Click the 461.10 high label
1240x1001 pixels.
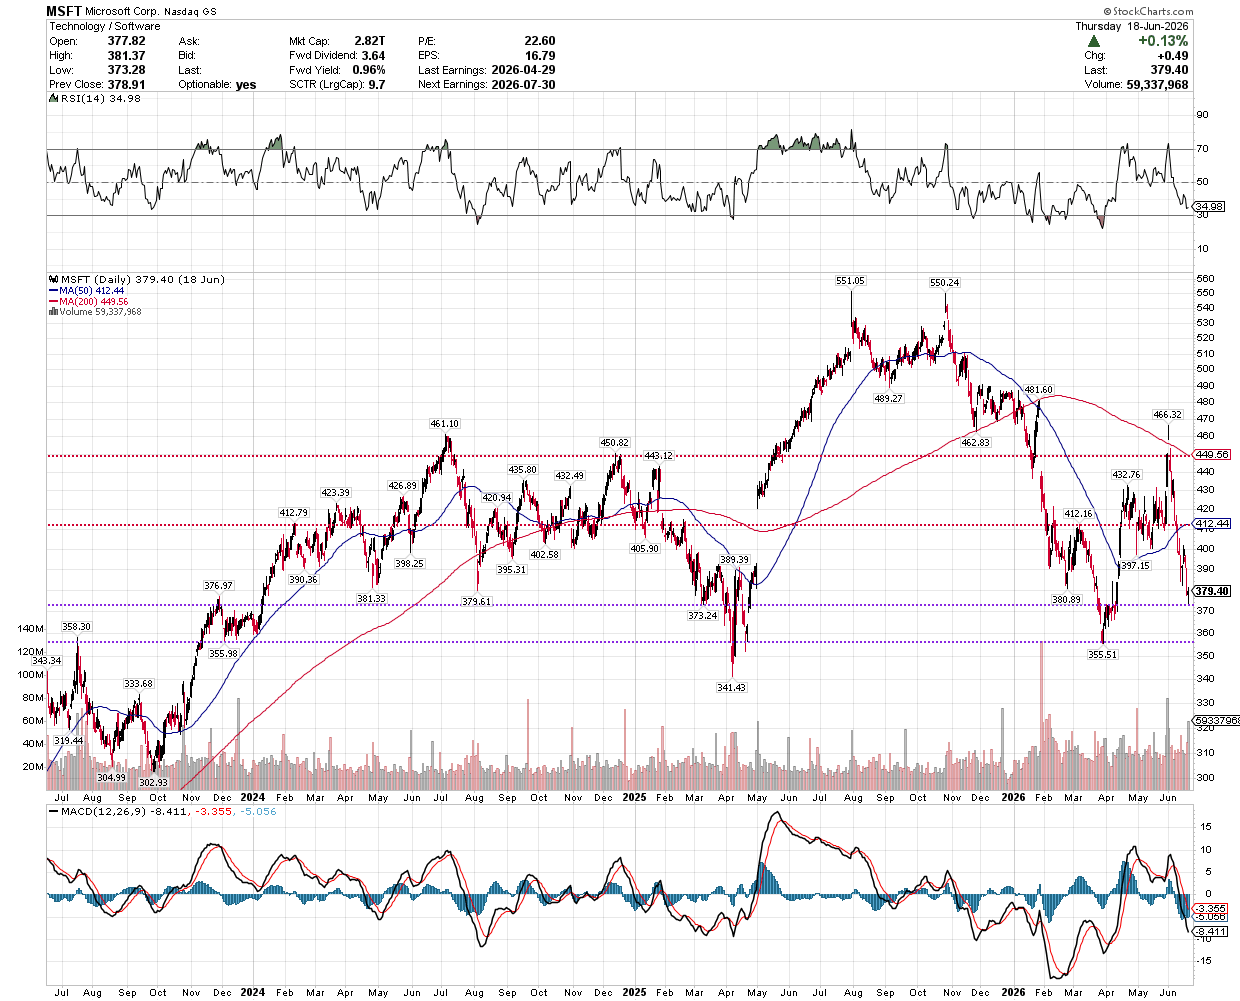[444, 423]
